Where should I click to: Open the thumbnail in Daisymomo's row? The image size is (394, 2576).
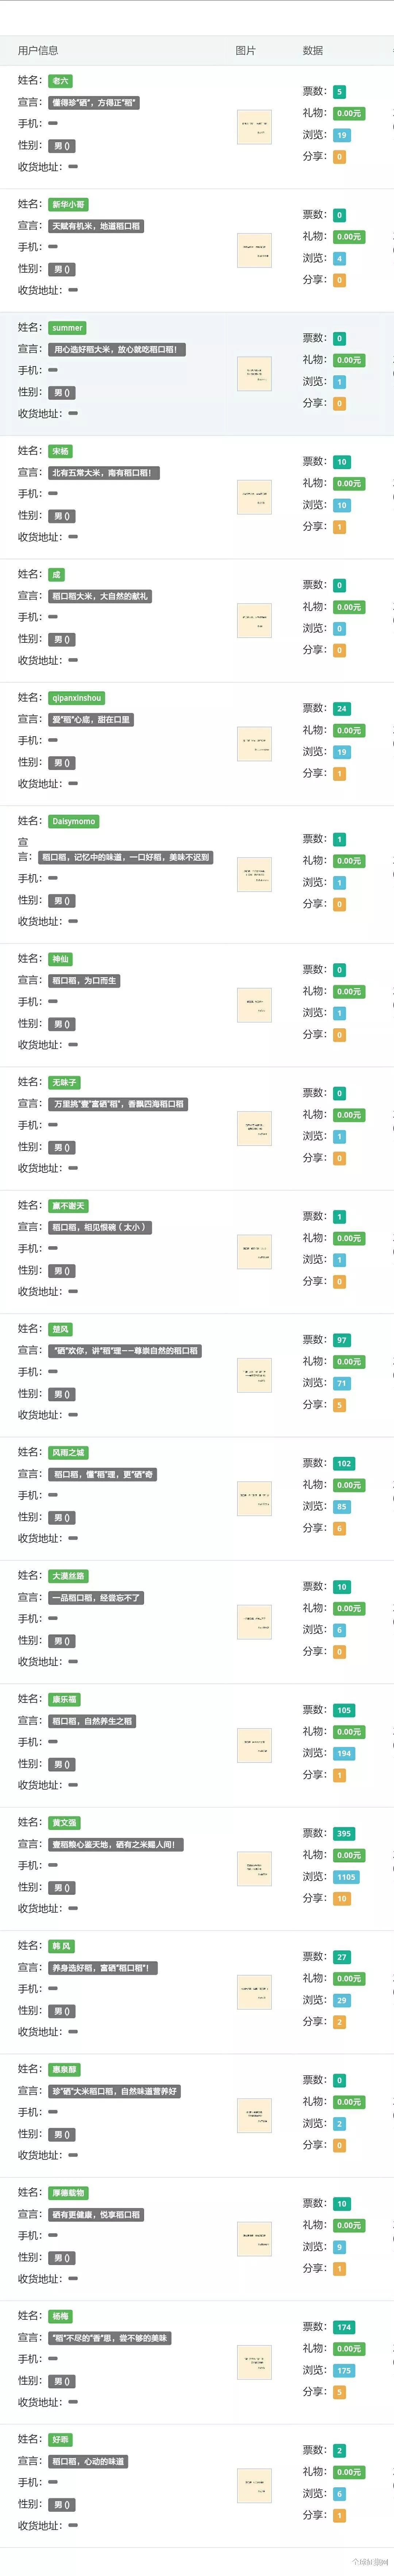[254, 875]
